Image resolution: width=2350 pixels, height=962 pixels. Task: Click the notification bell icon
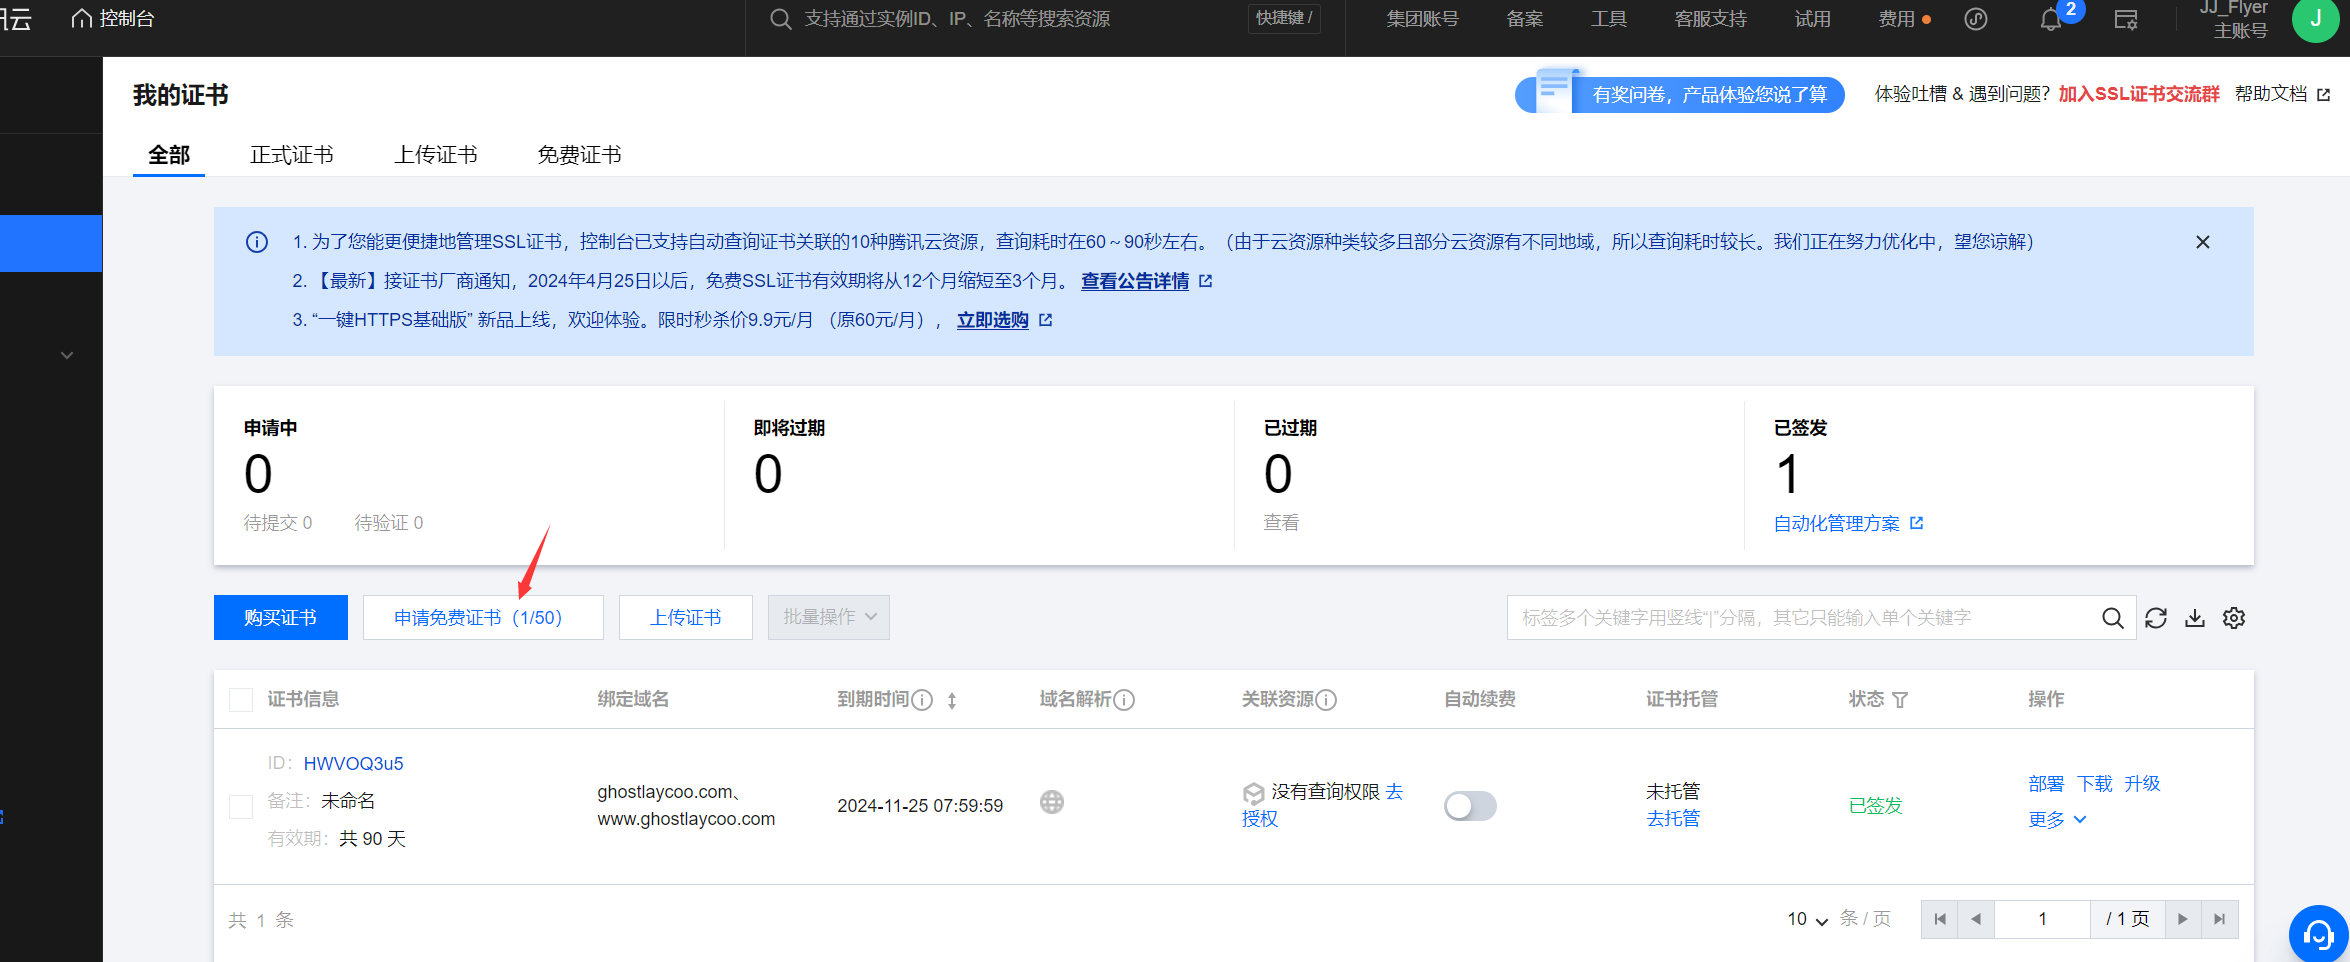coord(2051,20)
